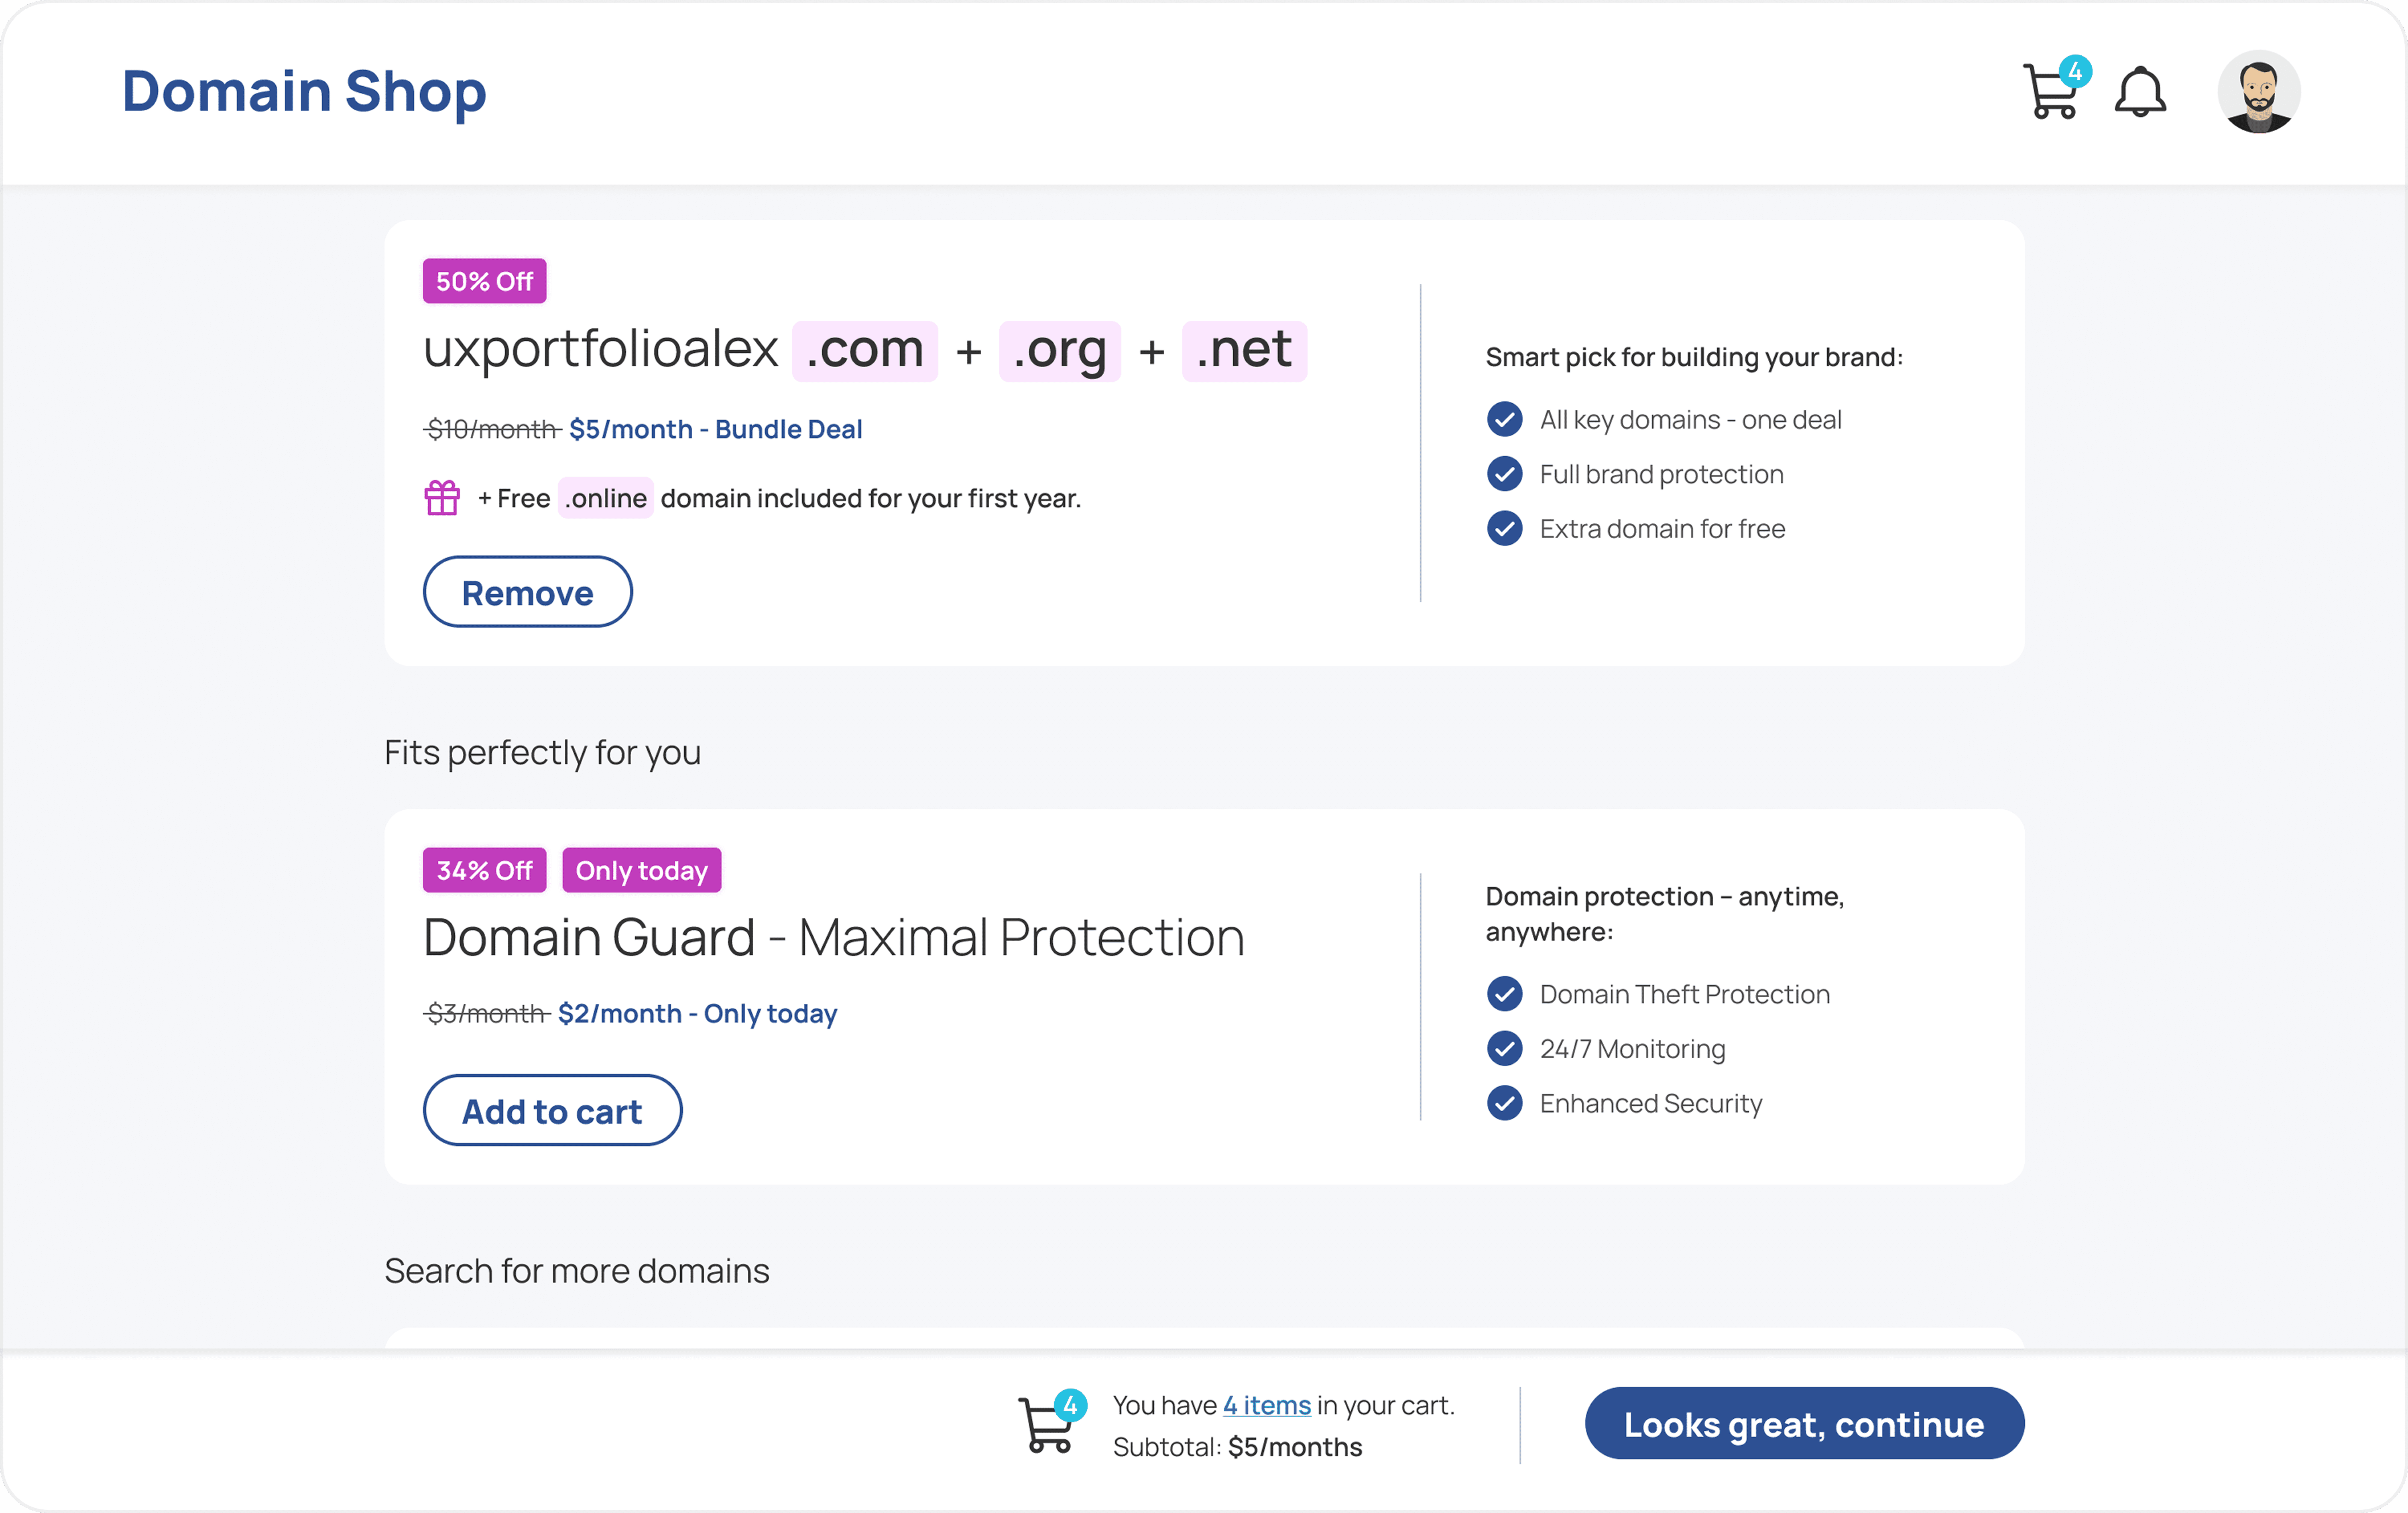Click Looks great, continue button
The height and width of the screenshot is (1513, 2408).
point(1804,1423)
